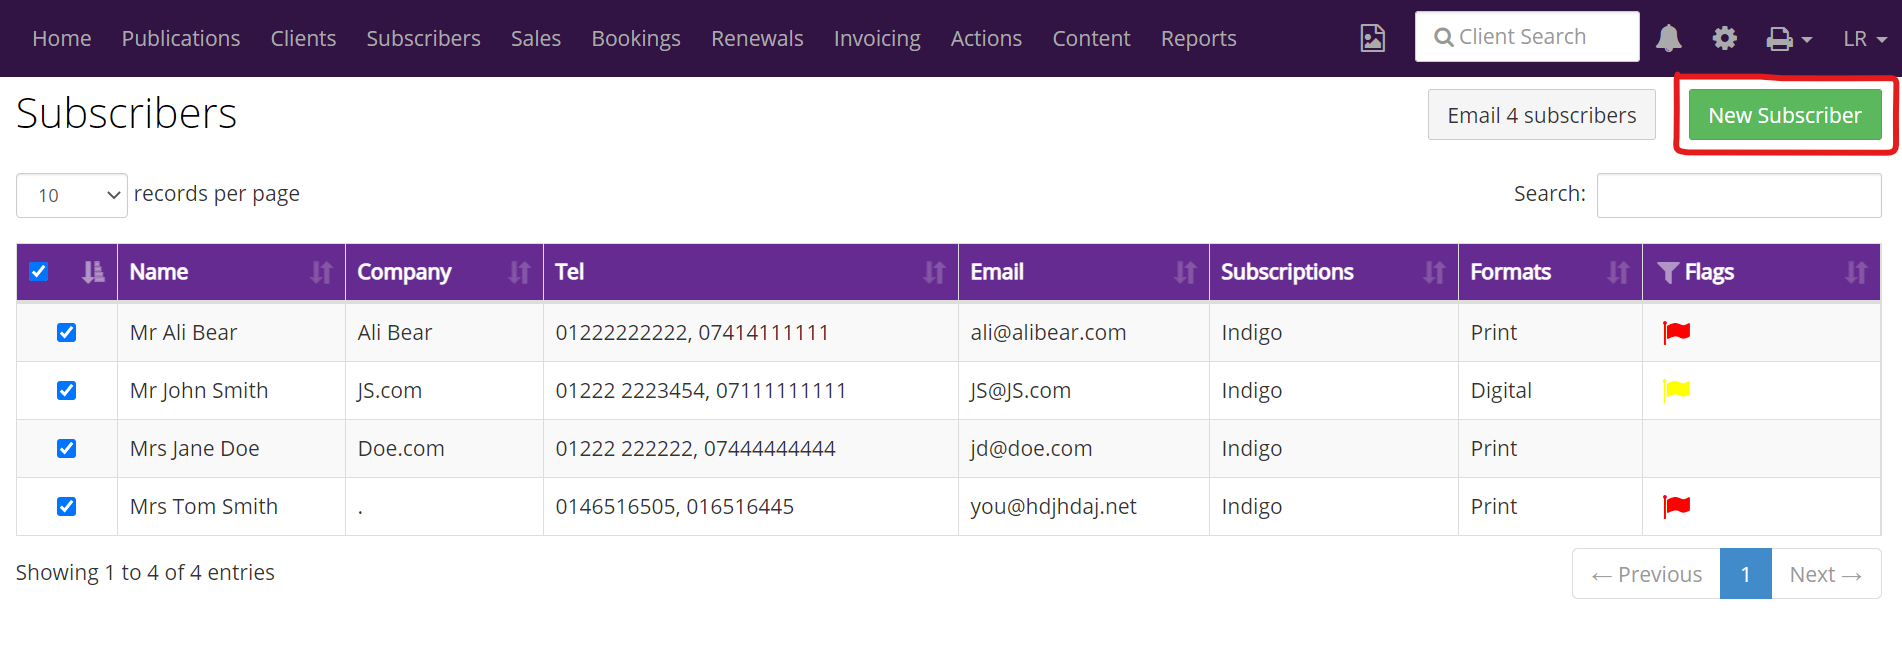Click the notifications bell icon
This screenshot has width=1902, height=663.
[1668, 38]
